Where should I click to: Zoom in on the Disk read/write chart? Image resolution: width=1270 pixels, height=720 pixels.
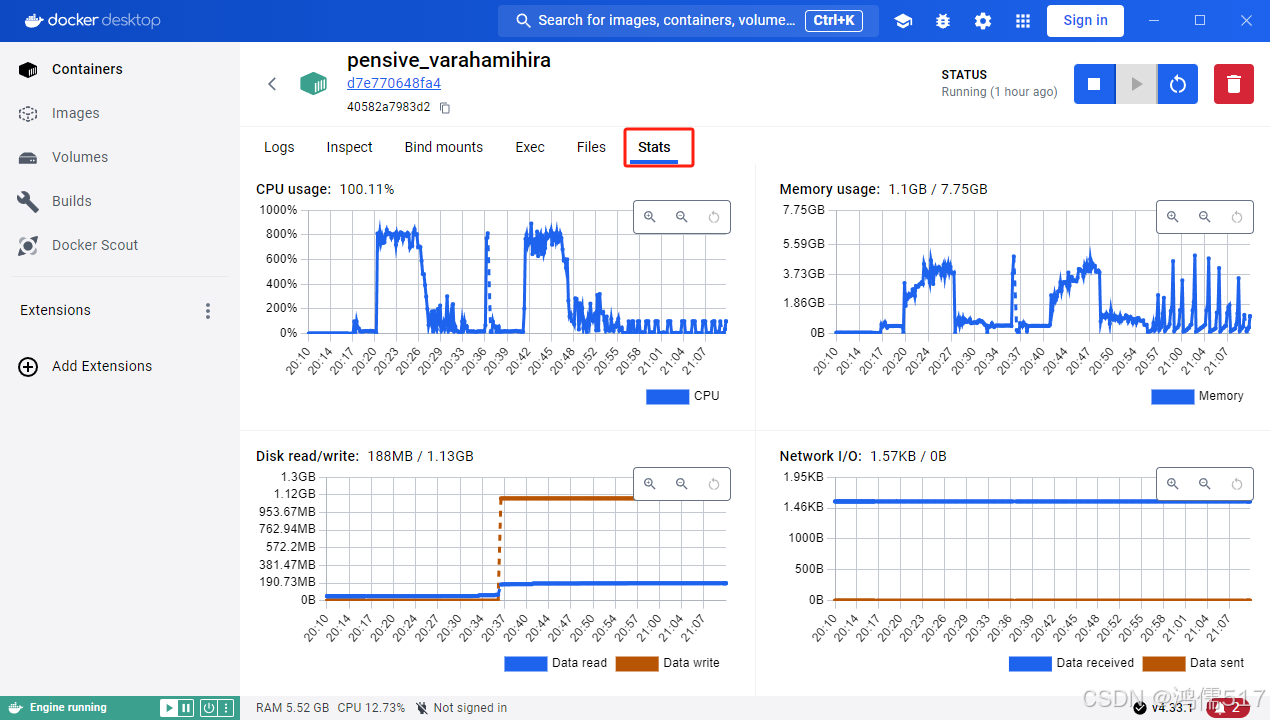(650, 484)
